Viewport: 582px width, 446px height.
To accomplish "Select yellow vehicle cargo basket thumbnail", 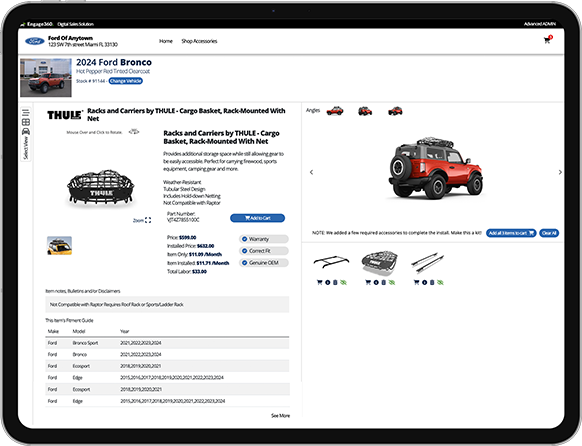I will (x=59, y=246).
